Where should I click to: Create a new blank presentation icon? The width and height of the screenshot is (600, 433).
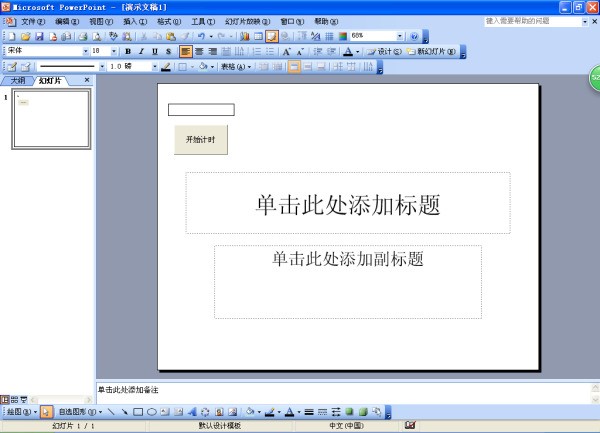pos(11,36)
